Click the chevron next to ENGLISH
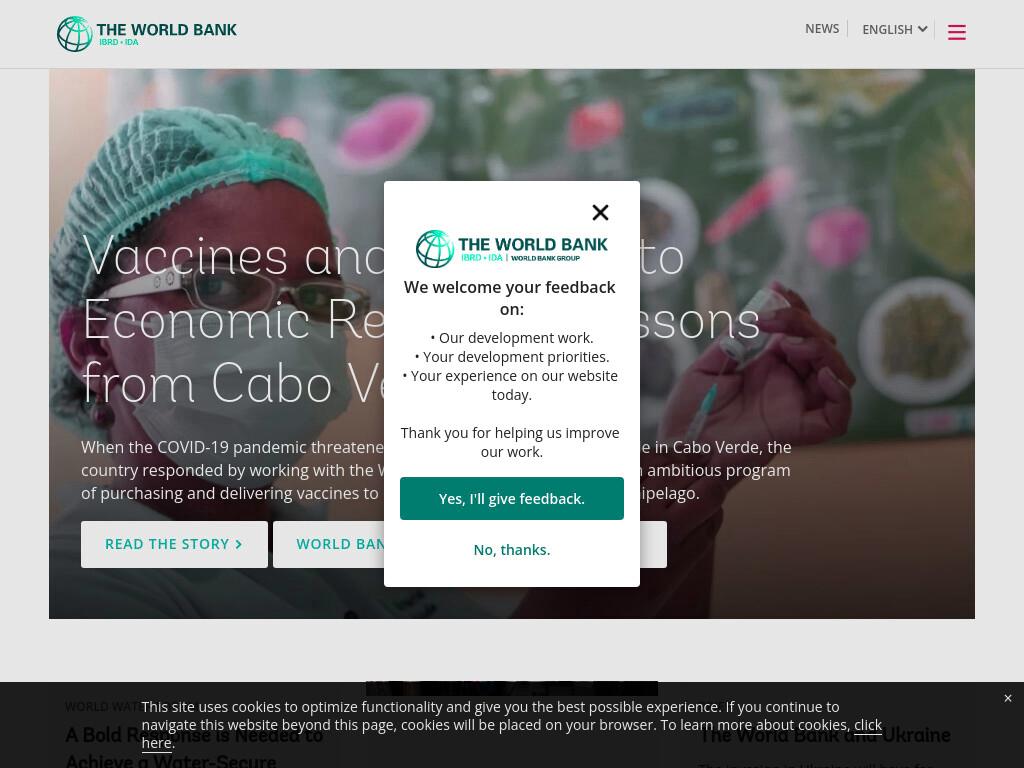The height and width of the screenshot is (768, 1024). (x=922, y=29)
